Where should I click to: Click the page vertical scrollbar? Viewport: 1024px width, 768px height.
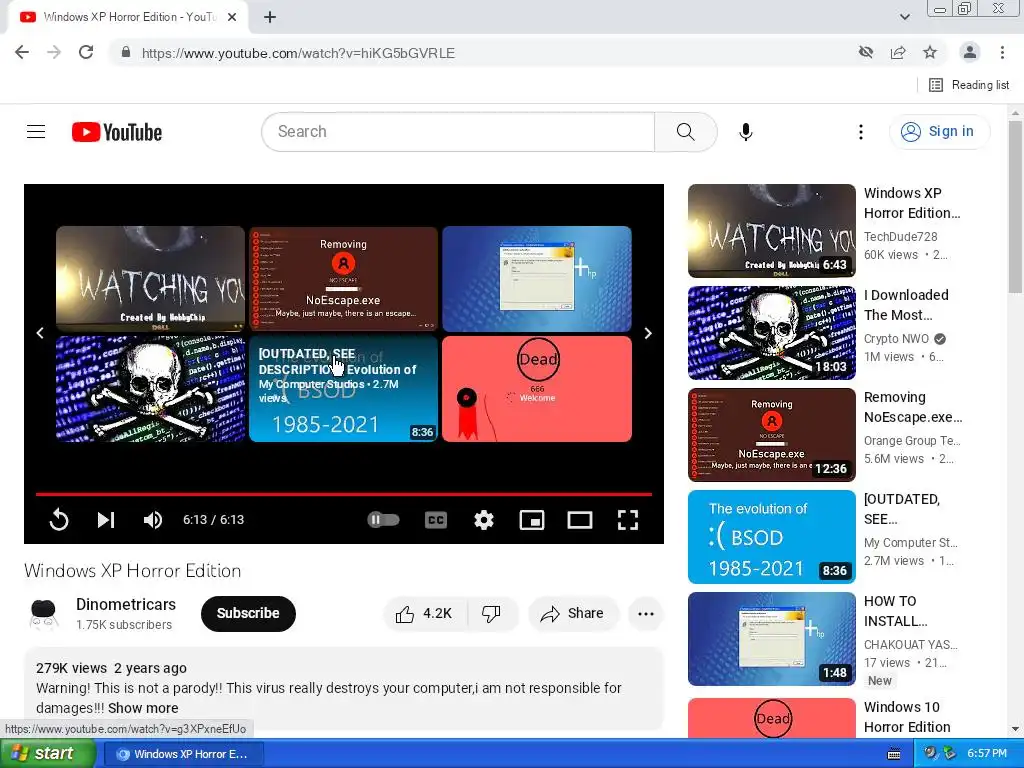click(1015, 207)
